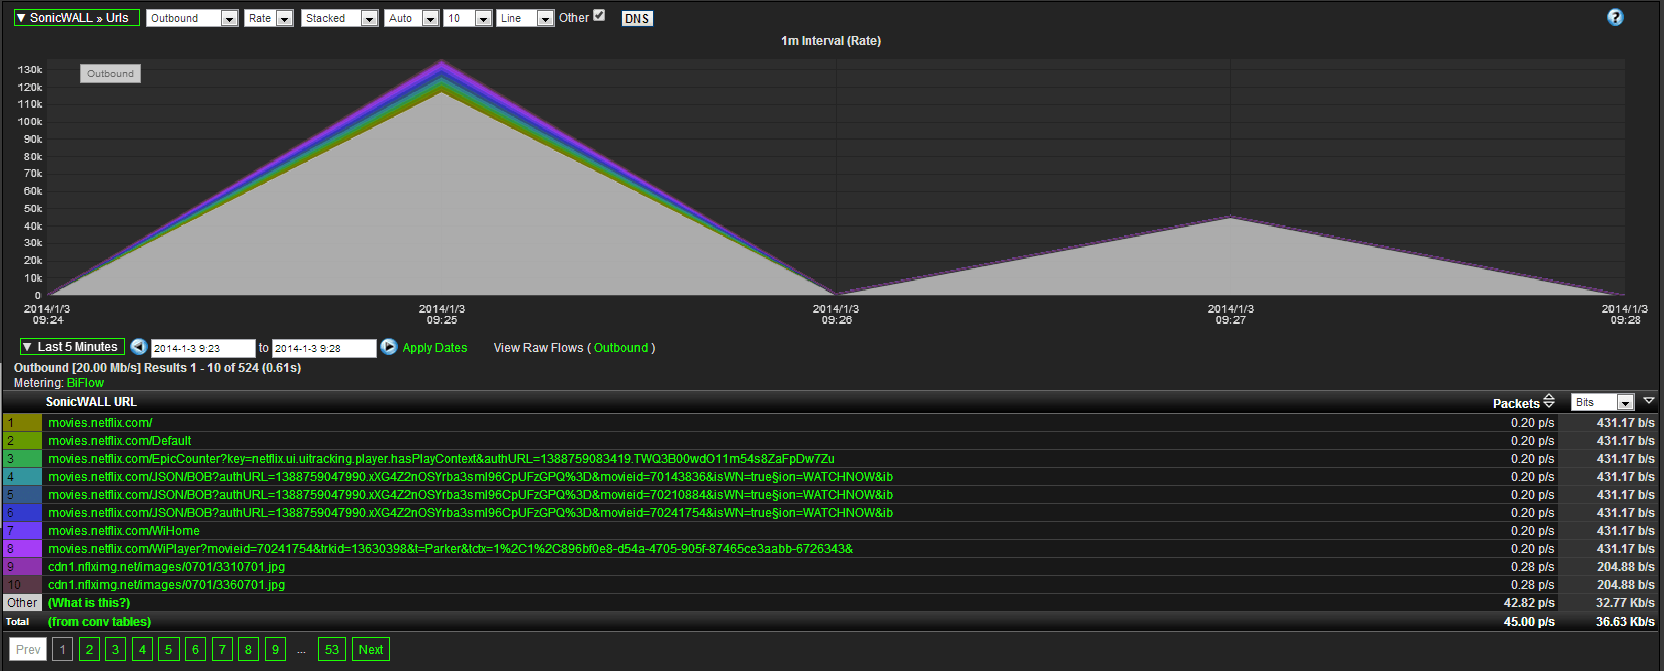Open raw flows via the Outbound link
This screenshot has height=671, width=1664.
coord(621,348)
